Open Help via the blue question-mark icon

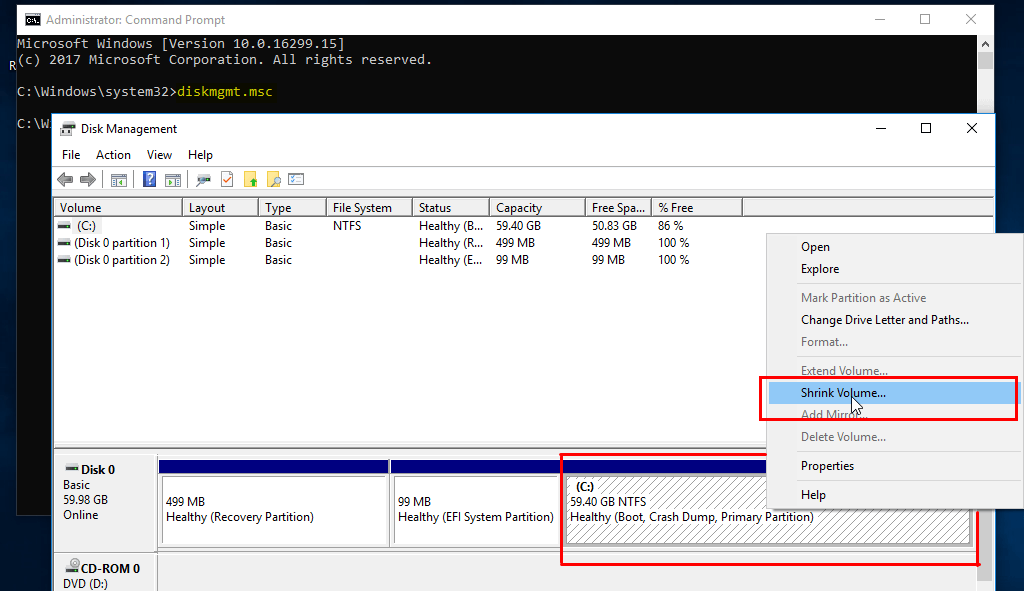pos(150,179)
